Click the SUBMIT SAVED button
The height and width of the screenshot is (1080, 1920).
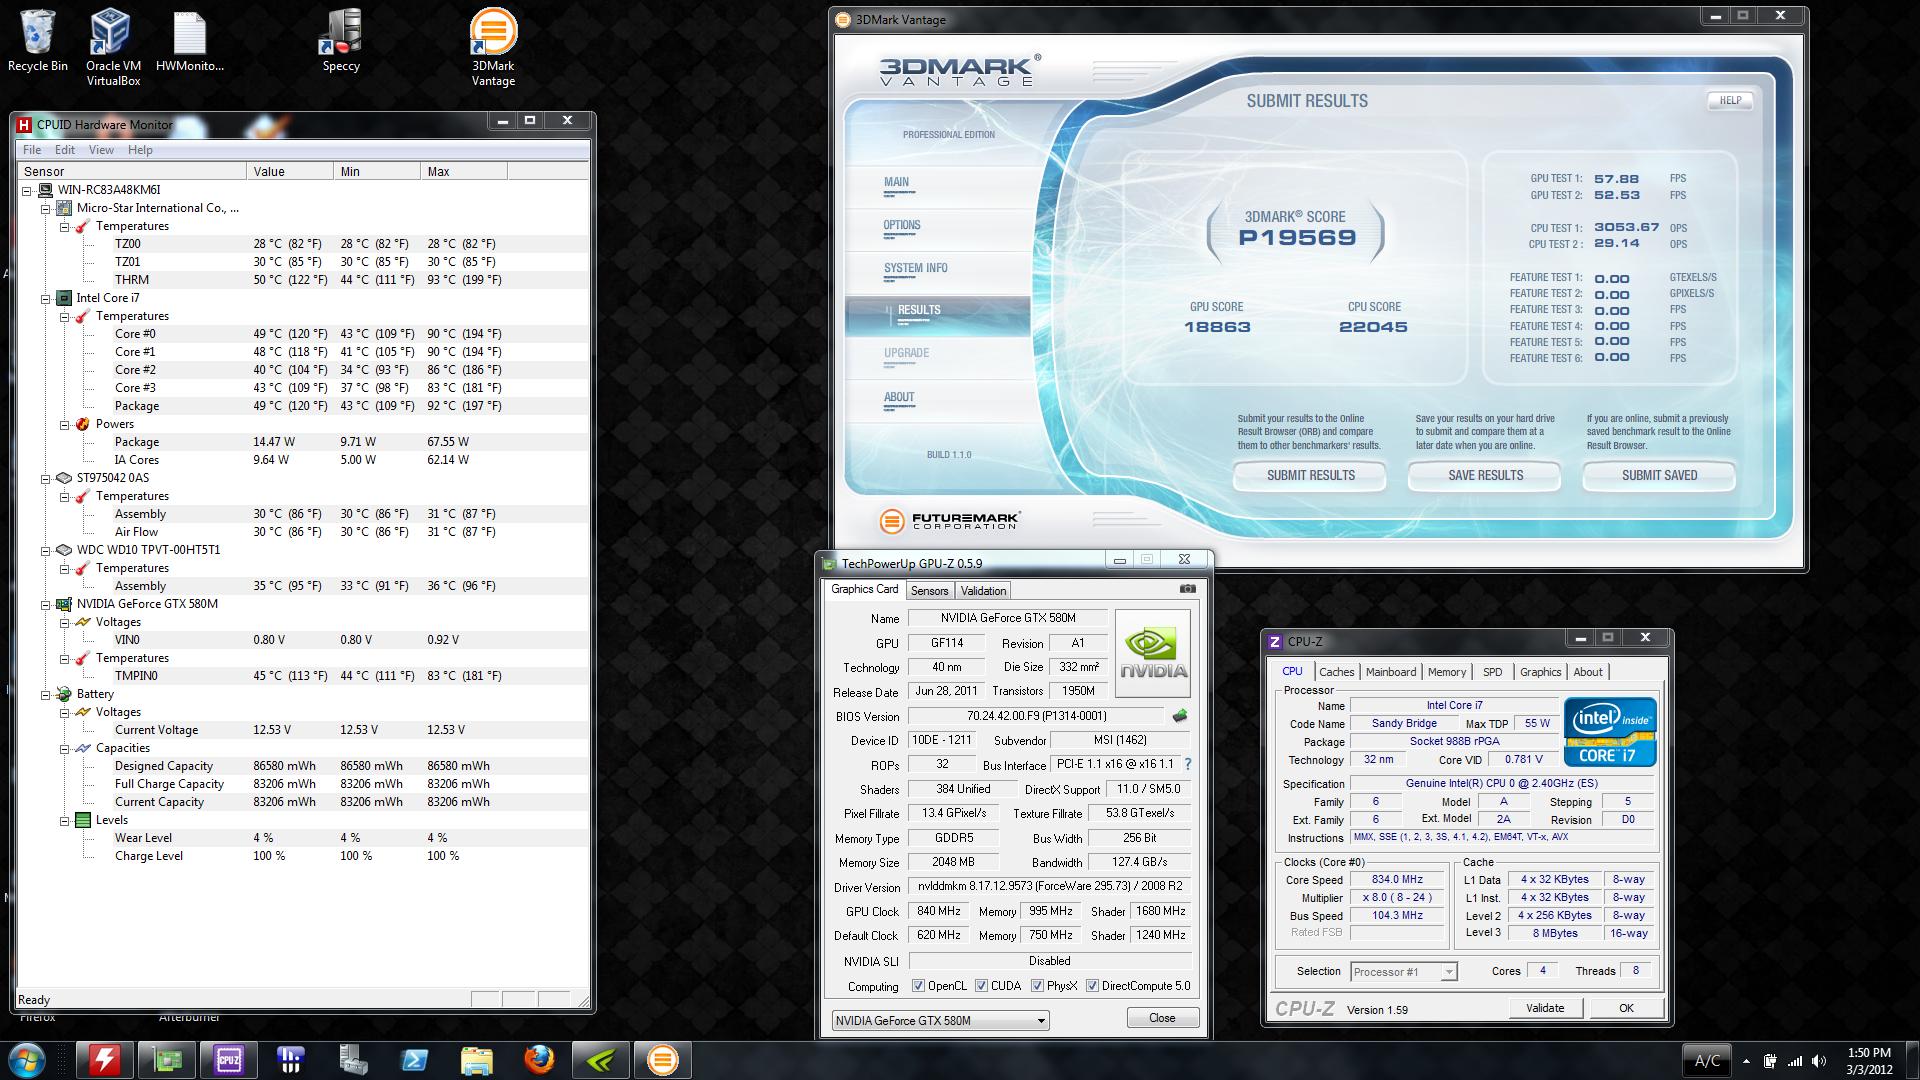tap(1659, 476)
